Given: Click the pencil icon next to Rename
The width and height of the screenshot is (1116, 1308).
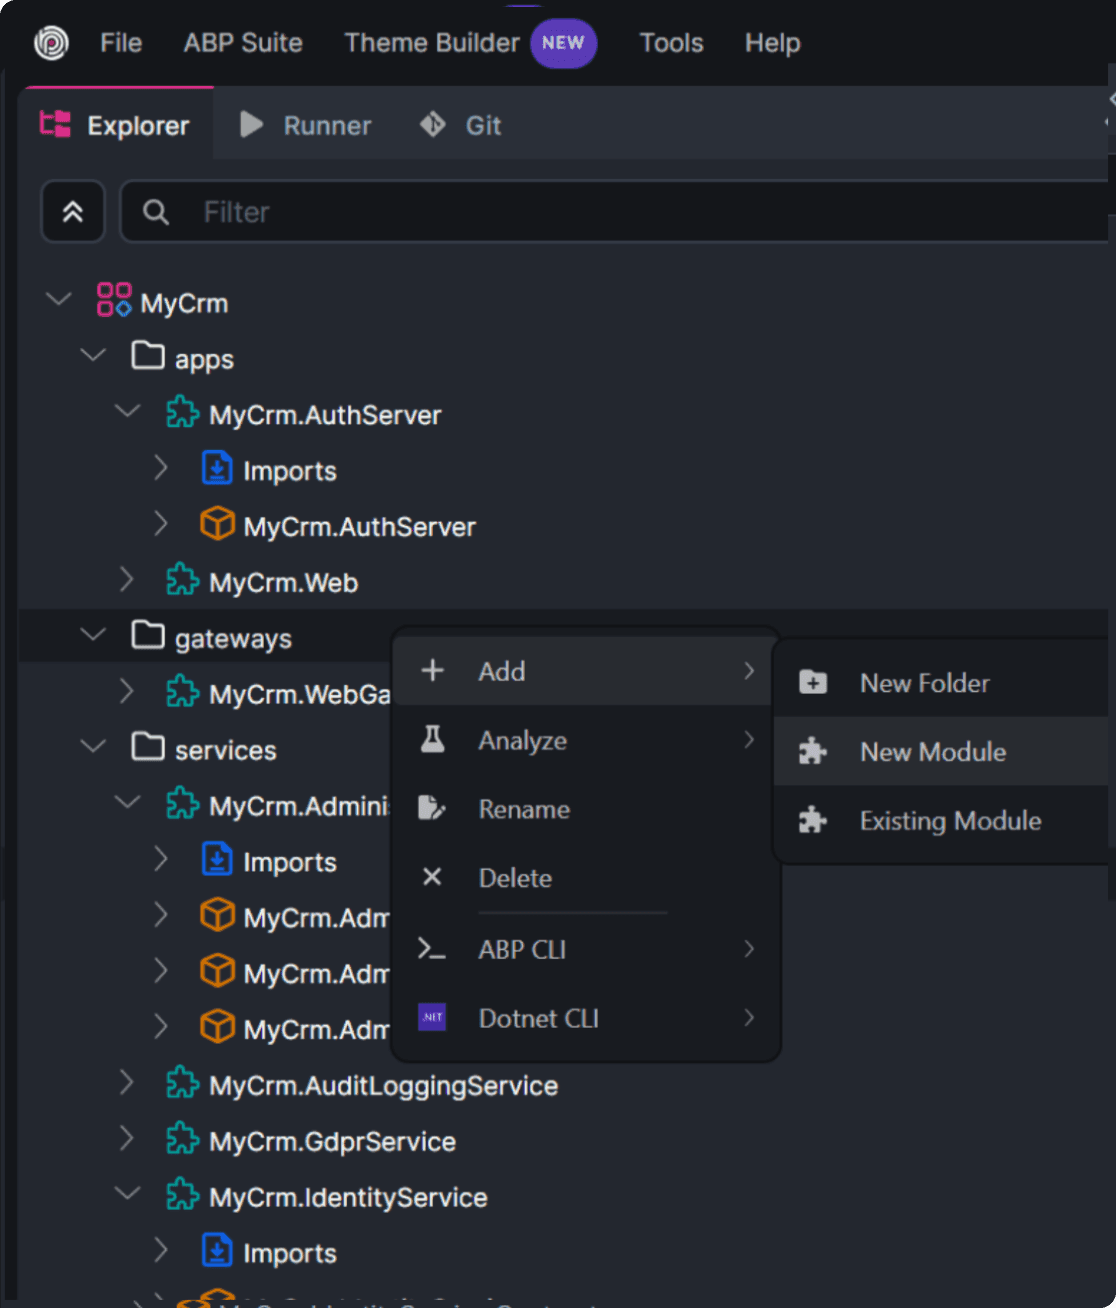Looking at the screenshot, I should pyautogui.click(x=432, y=808).
